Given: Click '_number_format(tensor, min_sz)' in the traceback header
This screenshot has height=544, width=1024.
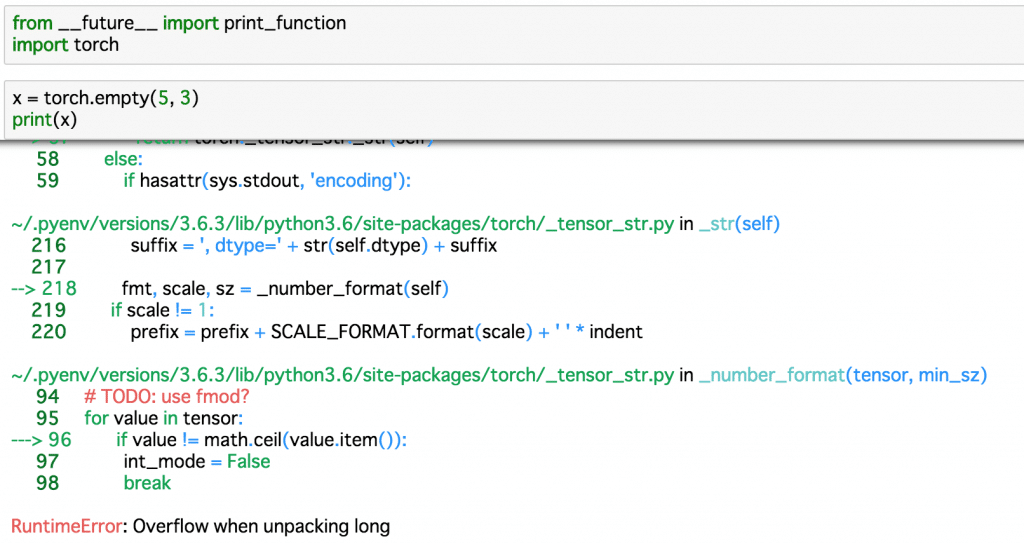Looking at the screenshot, I should click(843, 375).
